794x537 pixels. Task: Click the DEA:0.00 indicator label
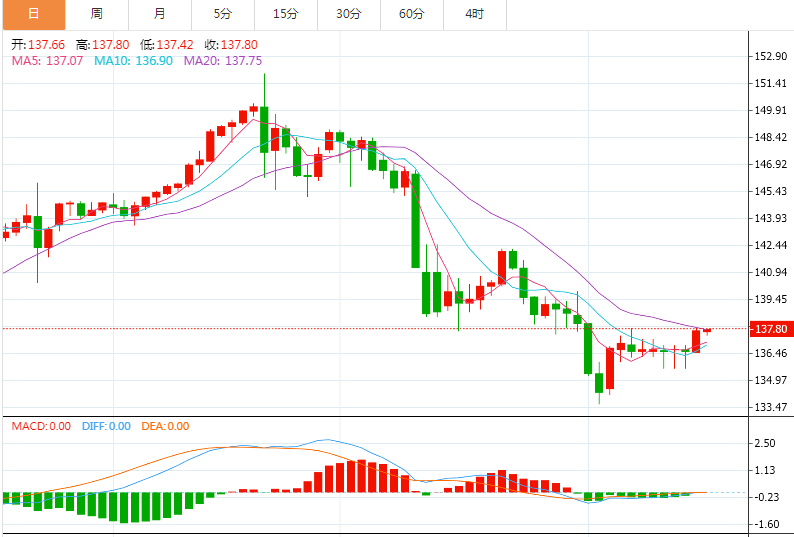point(165,427)
